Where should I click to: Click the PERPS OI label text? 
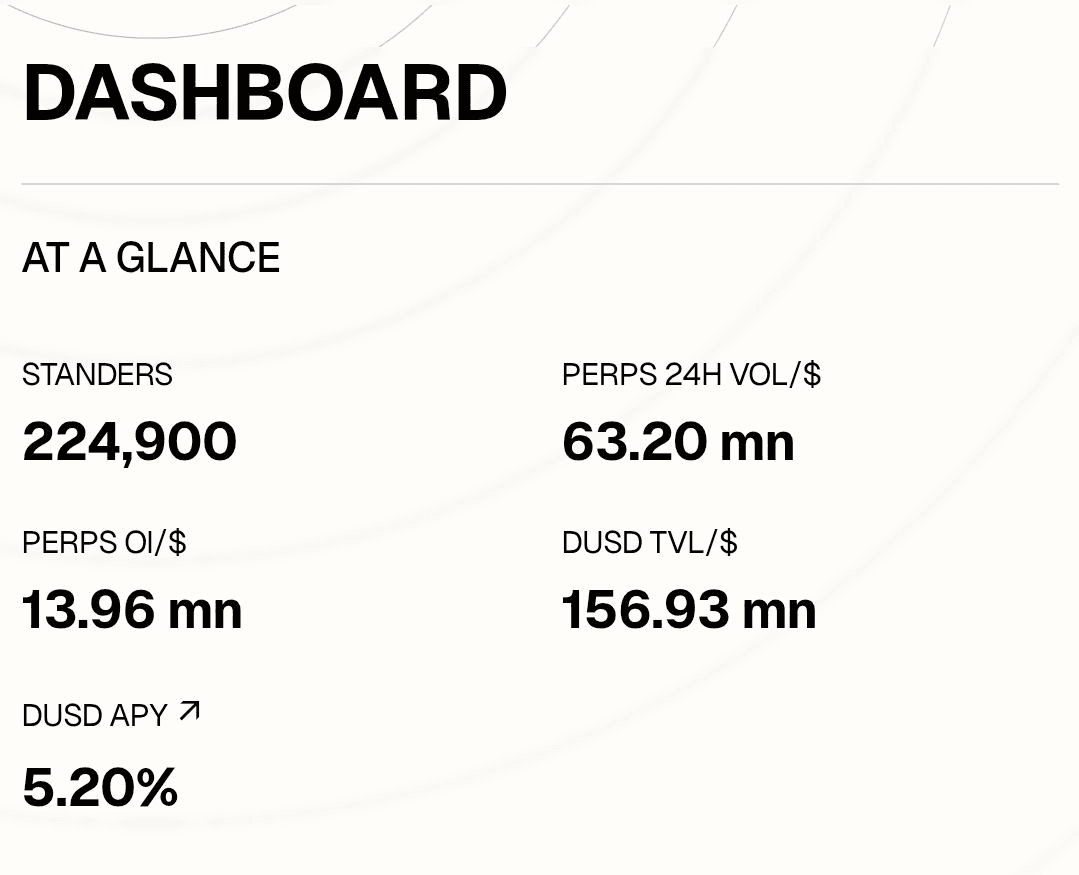pyautogui.click(x=90, y=543)
